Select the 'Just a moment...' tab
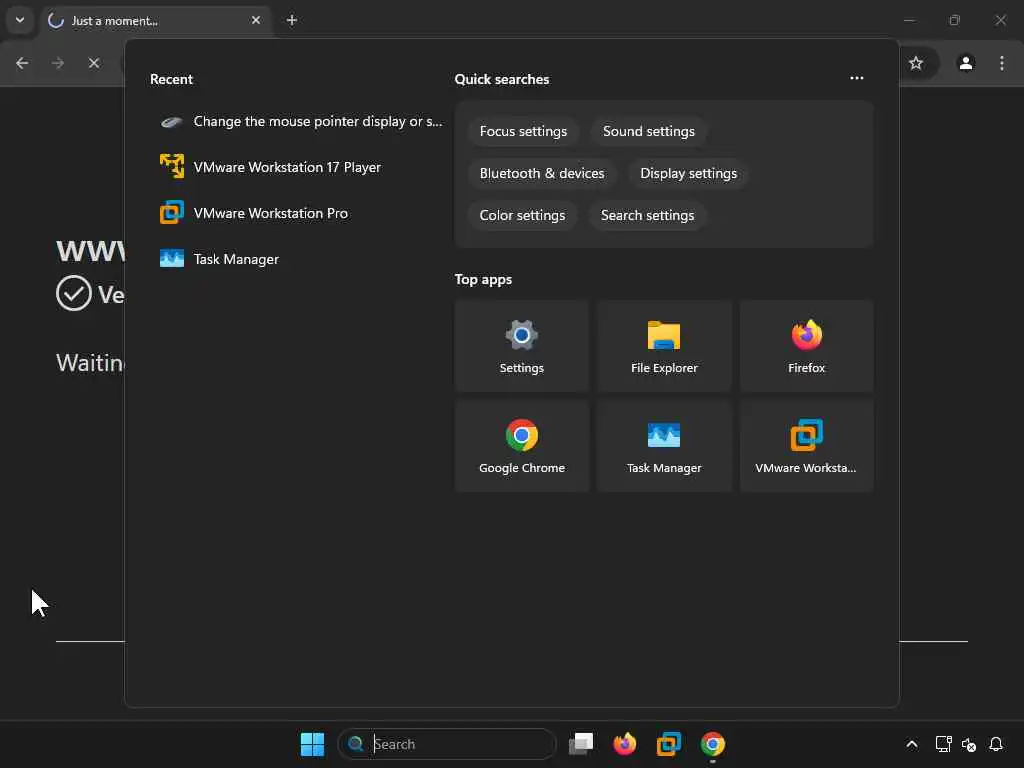The width and height of the screenshot is (1024, 768). tap(155, 20)
